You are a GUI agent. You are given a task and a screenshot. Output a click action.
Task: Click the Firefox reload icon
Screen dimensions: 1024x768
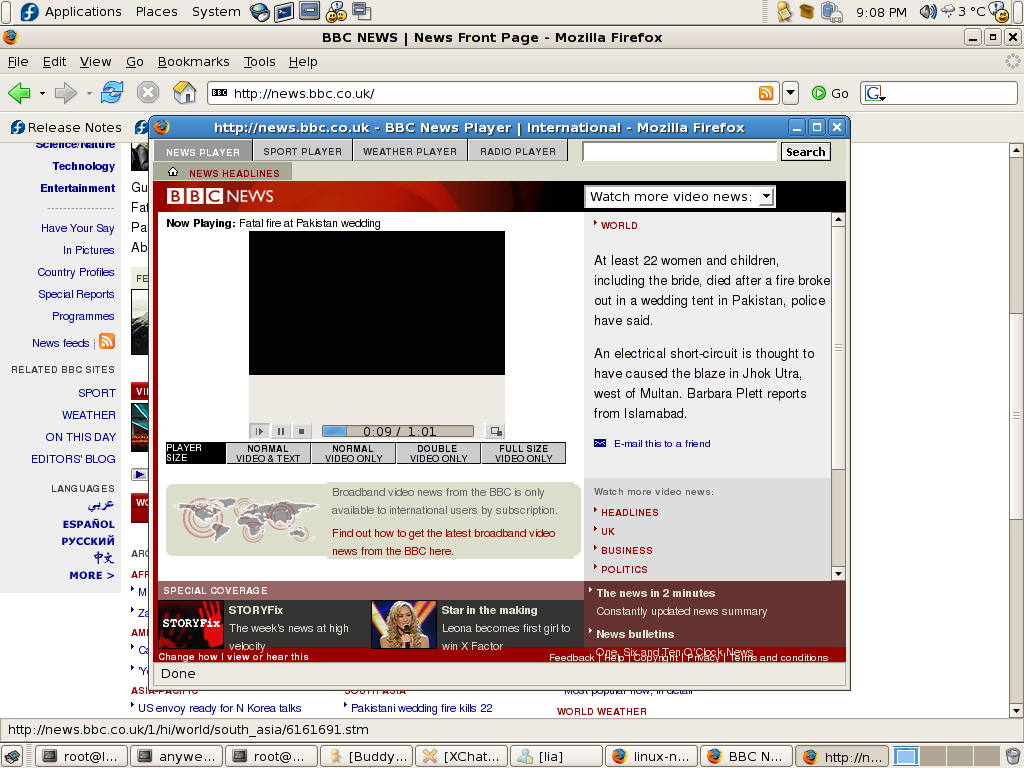tap(112, 93)
